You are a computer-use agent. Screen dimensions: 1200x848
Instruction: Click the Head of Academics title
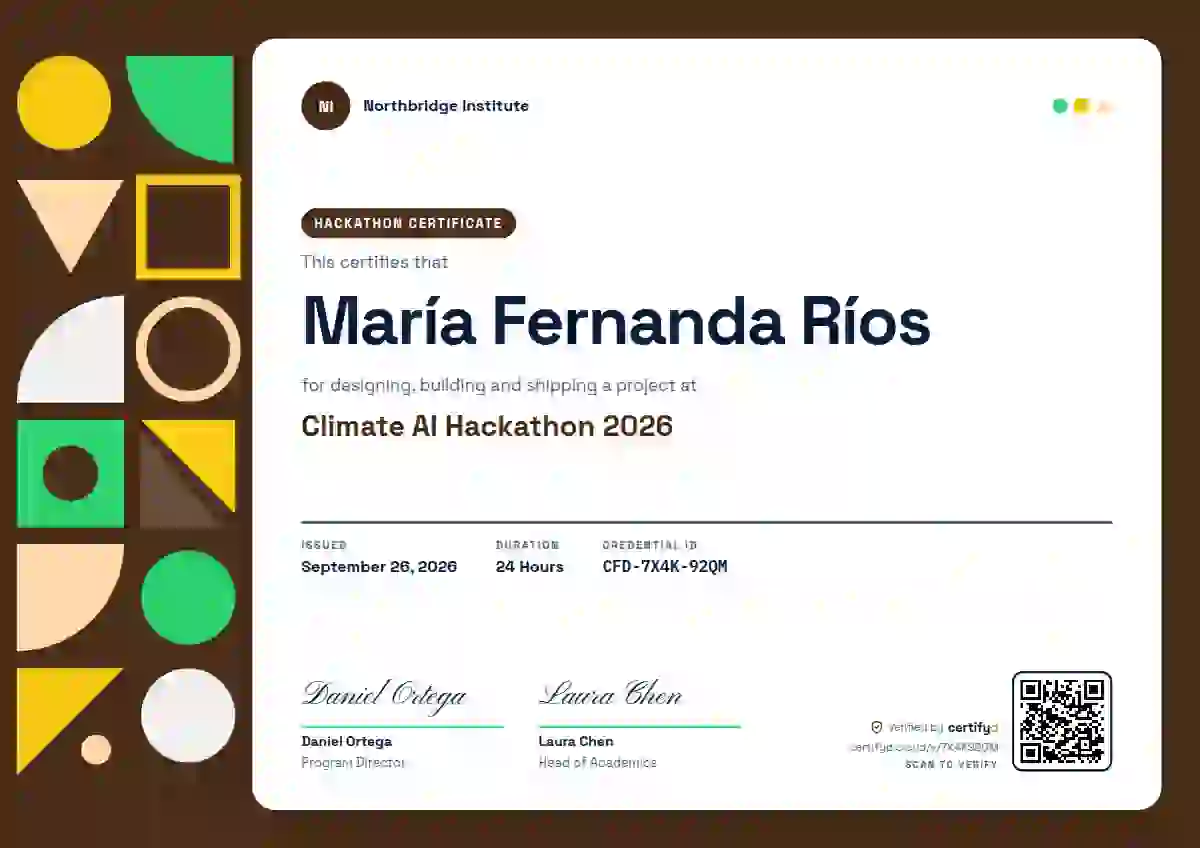598,762
